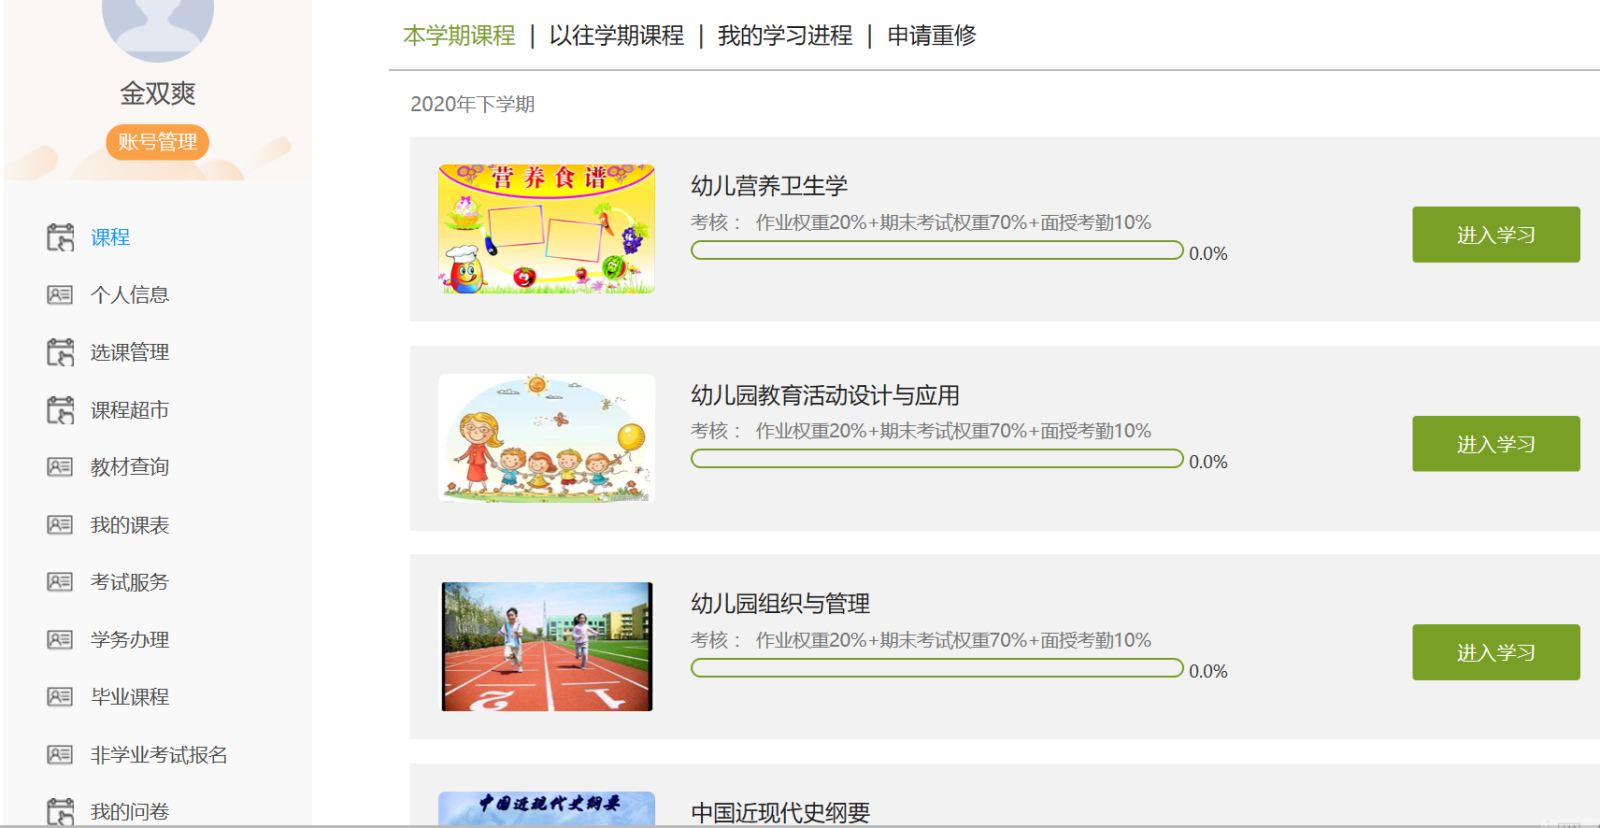Screen dimensions: 1600x828
Task: Click the icon beside 考试服务
Action: pos(60,582)
